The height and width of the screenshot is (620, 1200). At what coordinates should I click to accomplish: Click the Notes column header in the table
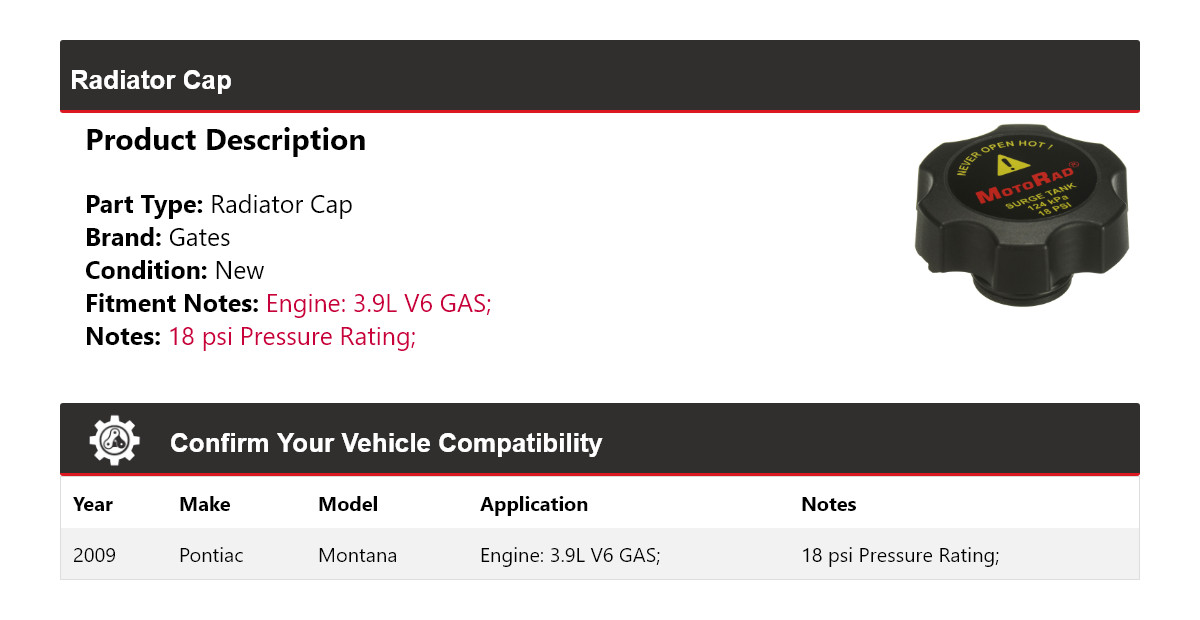pos(829,504)
